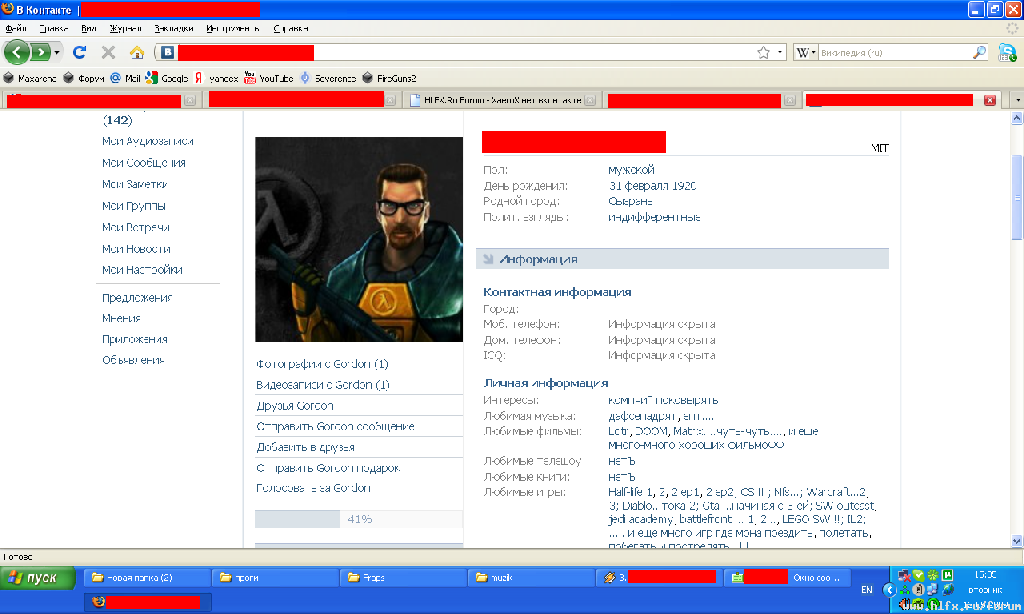Open Объявления in the sidebar
Screen dimensions: 1024x614
pyautogui.click(x=133, y=360)
